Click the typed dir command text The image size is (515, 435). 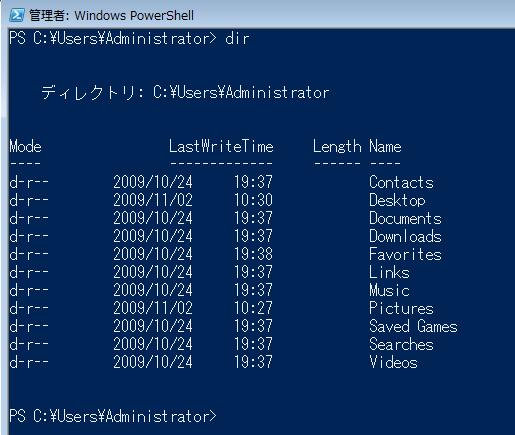coord(237,39)
